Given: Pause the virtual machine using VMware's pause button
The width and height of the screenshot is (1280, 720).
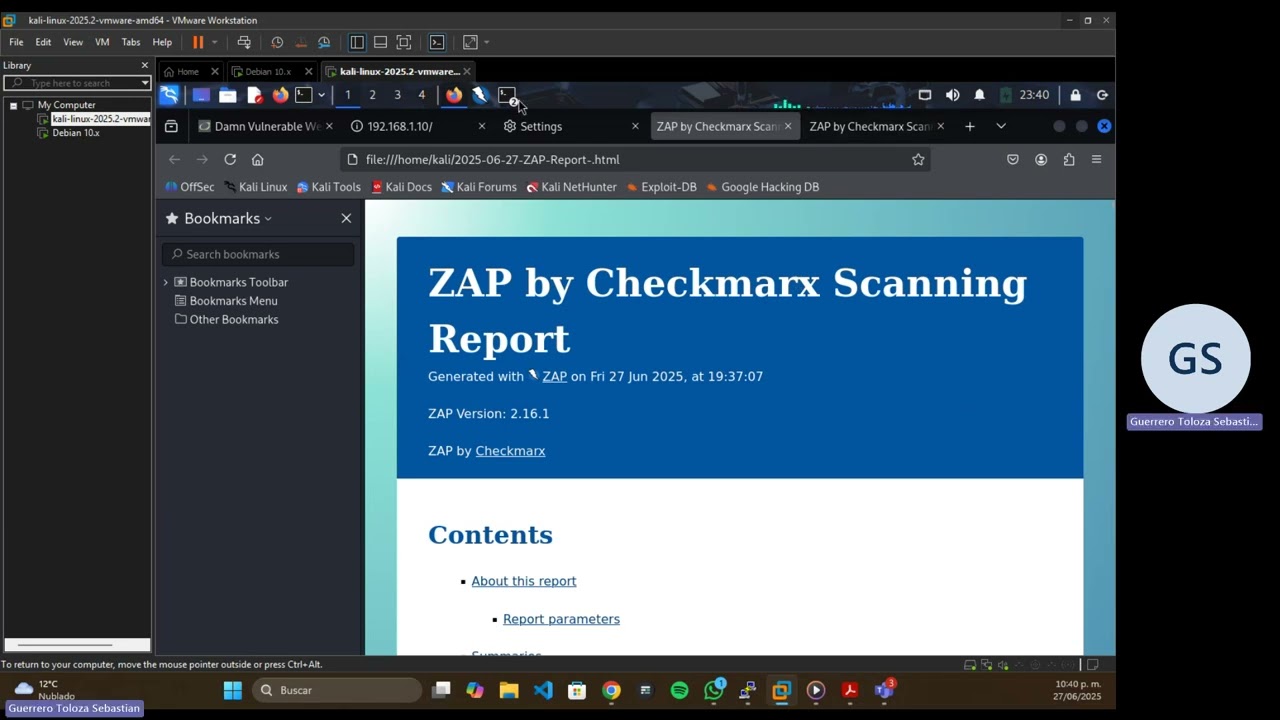Looking at the screenshot, I should click(198, 42).
